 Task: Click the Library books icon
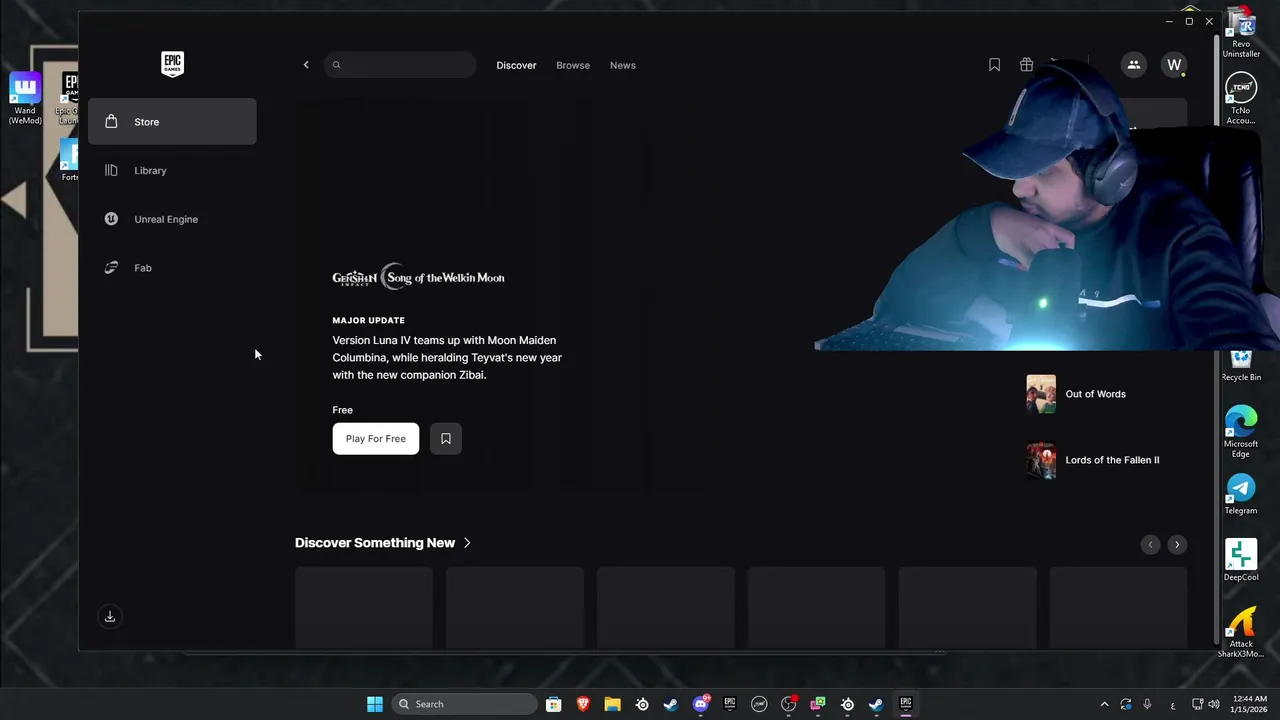point(111,170)
